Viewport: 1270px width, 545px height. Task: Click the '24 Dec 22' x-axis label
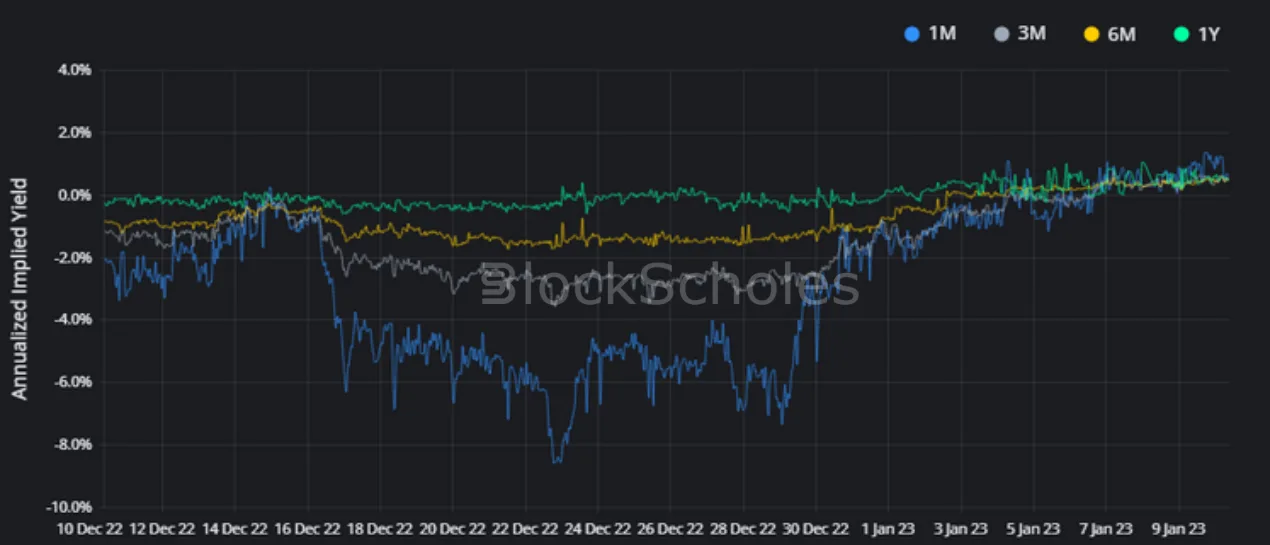[598, 529]
